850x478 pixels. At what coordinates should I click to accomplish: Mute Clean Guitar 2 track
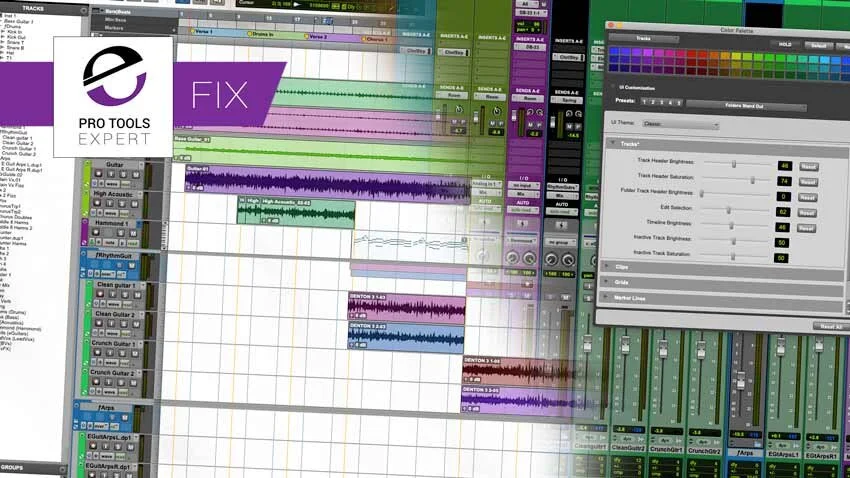(137, 324)
